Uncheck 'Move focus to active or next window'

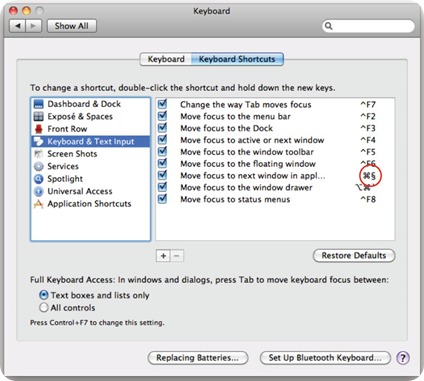tap(162, 139)
